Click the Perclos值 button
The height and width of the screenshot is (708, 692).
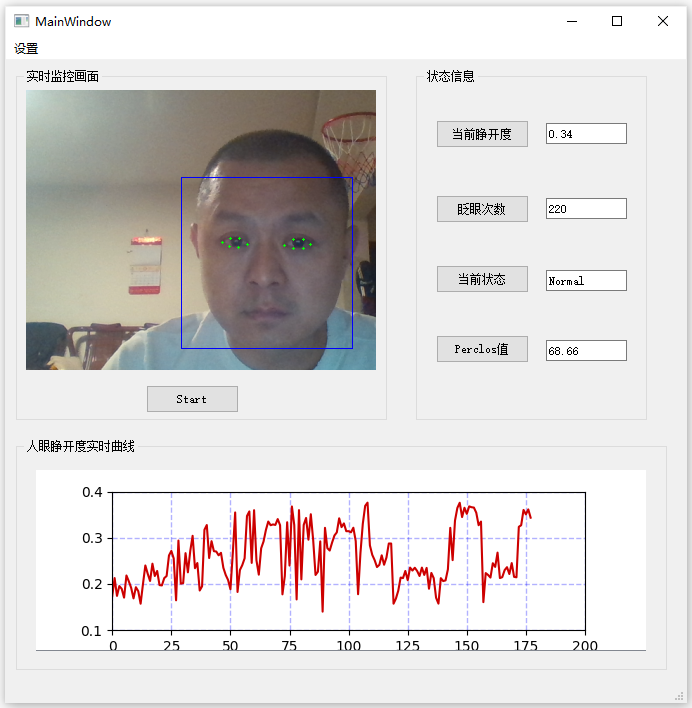tap(482, 349)
